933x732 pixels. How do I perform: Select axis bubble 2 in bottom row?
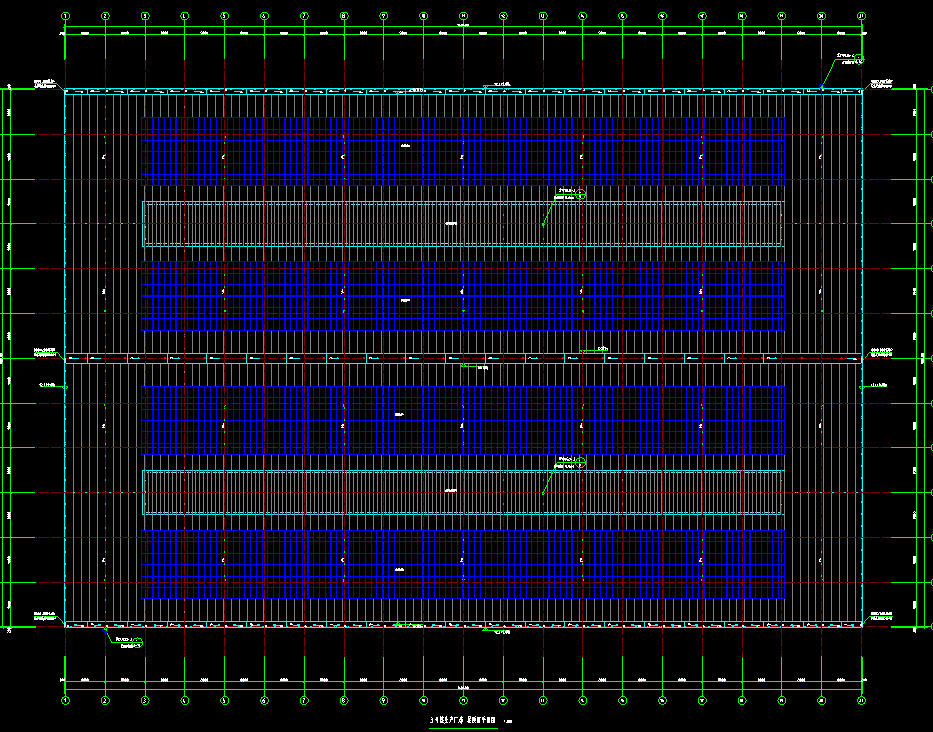coord(105,701)
